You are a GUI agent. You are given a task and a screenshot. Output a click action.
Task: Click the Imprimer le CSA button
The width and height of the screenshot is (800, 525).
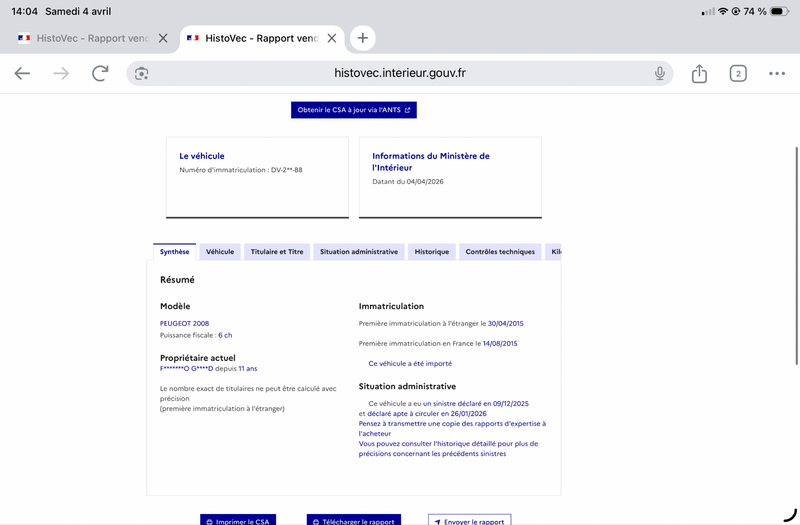point(238,519)
